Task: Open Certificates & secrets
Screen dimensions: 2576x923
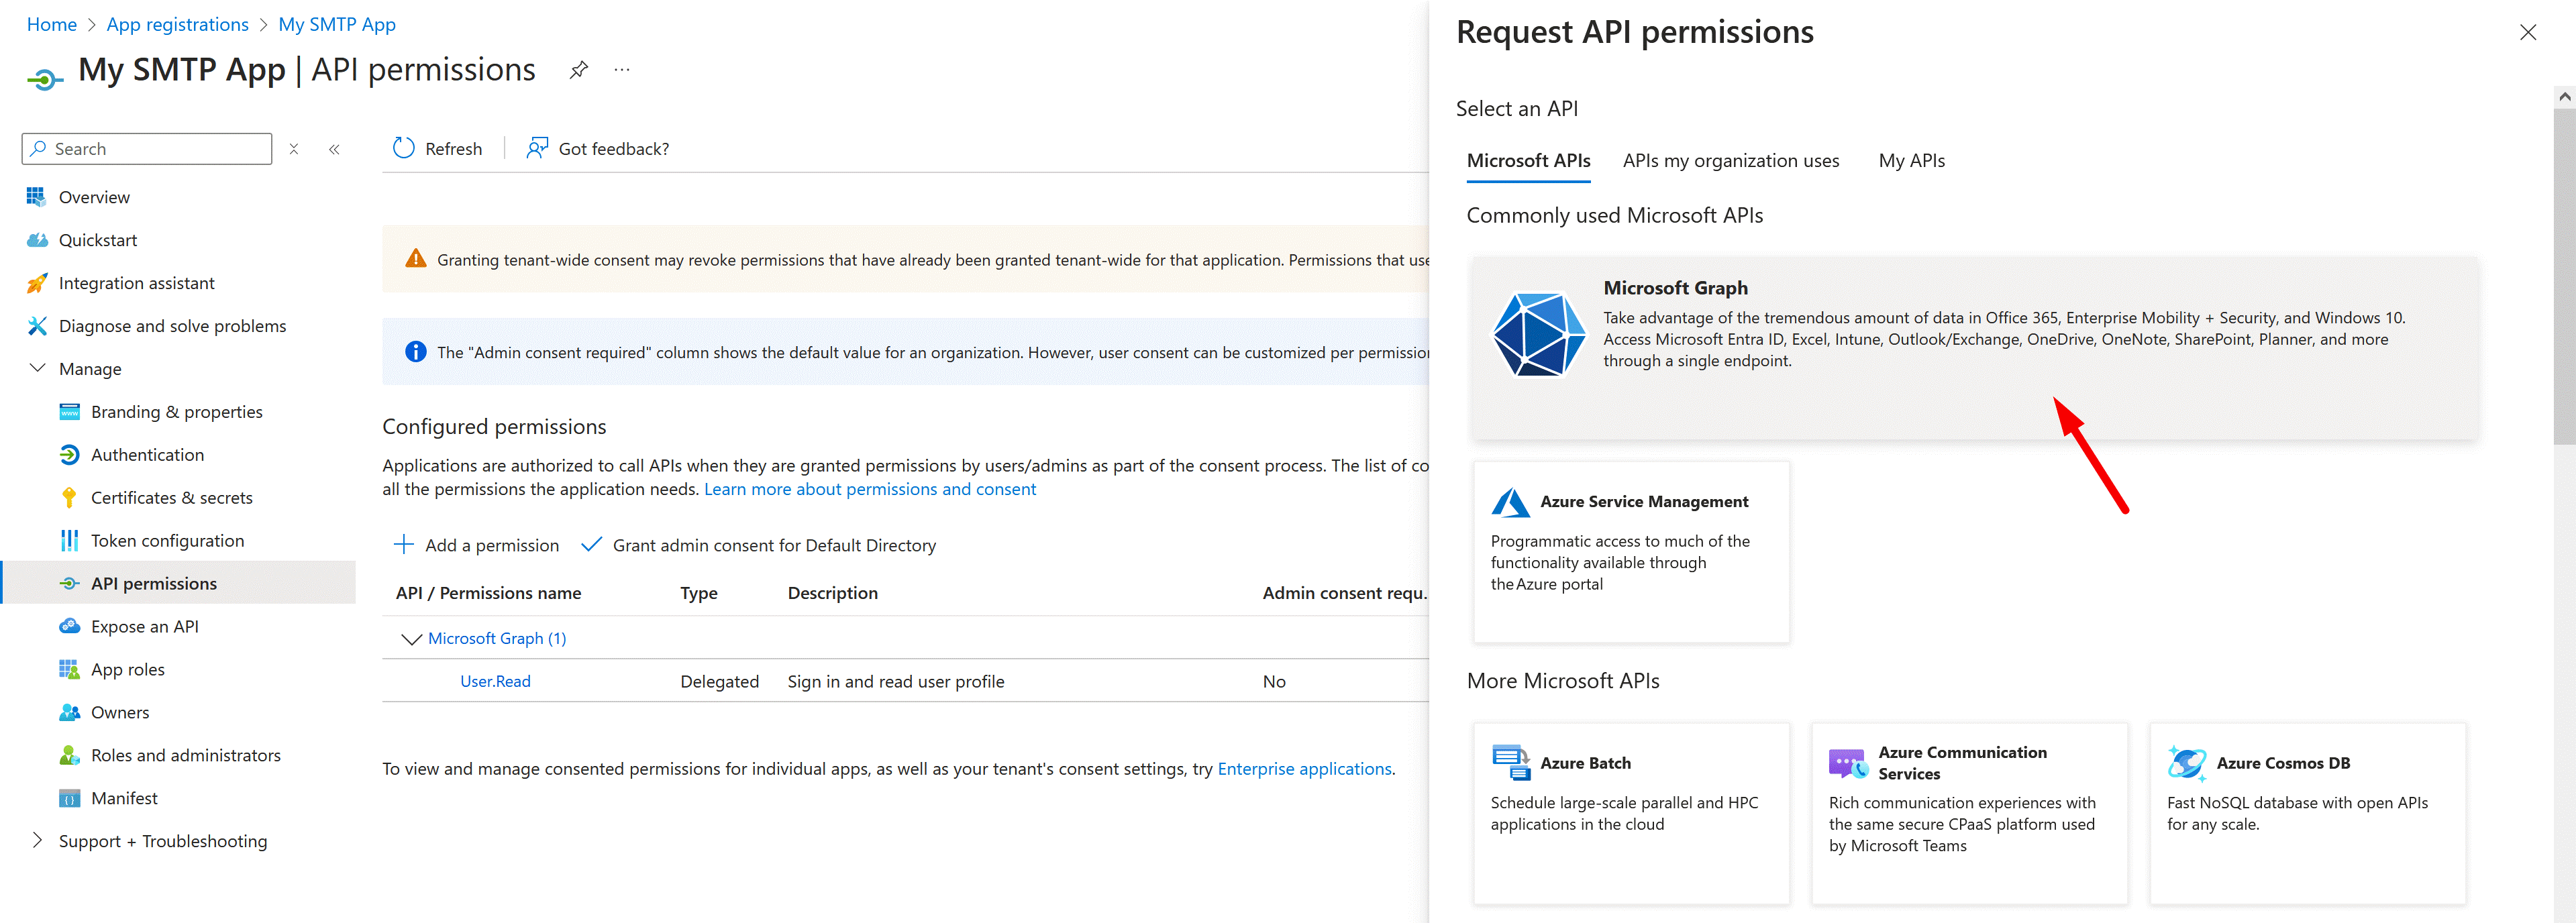Action: click(x=171, y=498)
